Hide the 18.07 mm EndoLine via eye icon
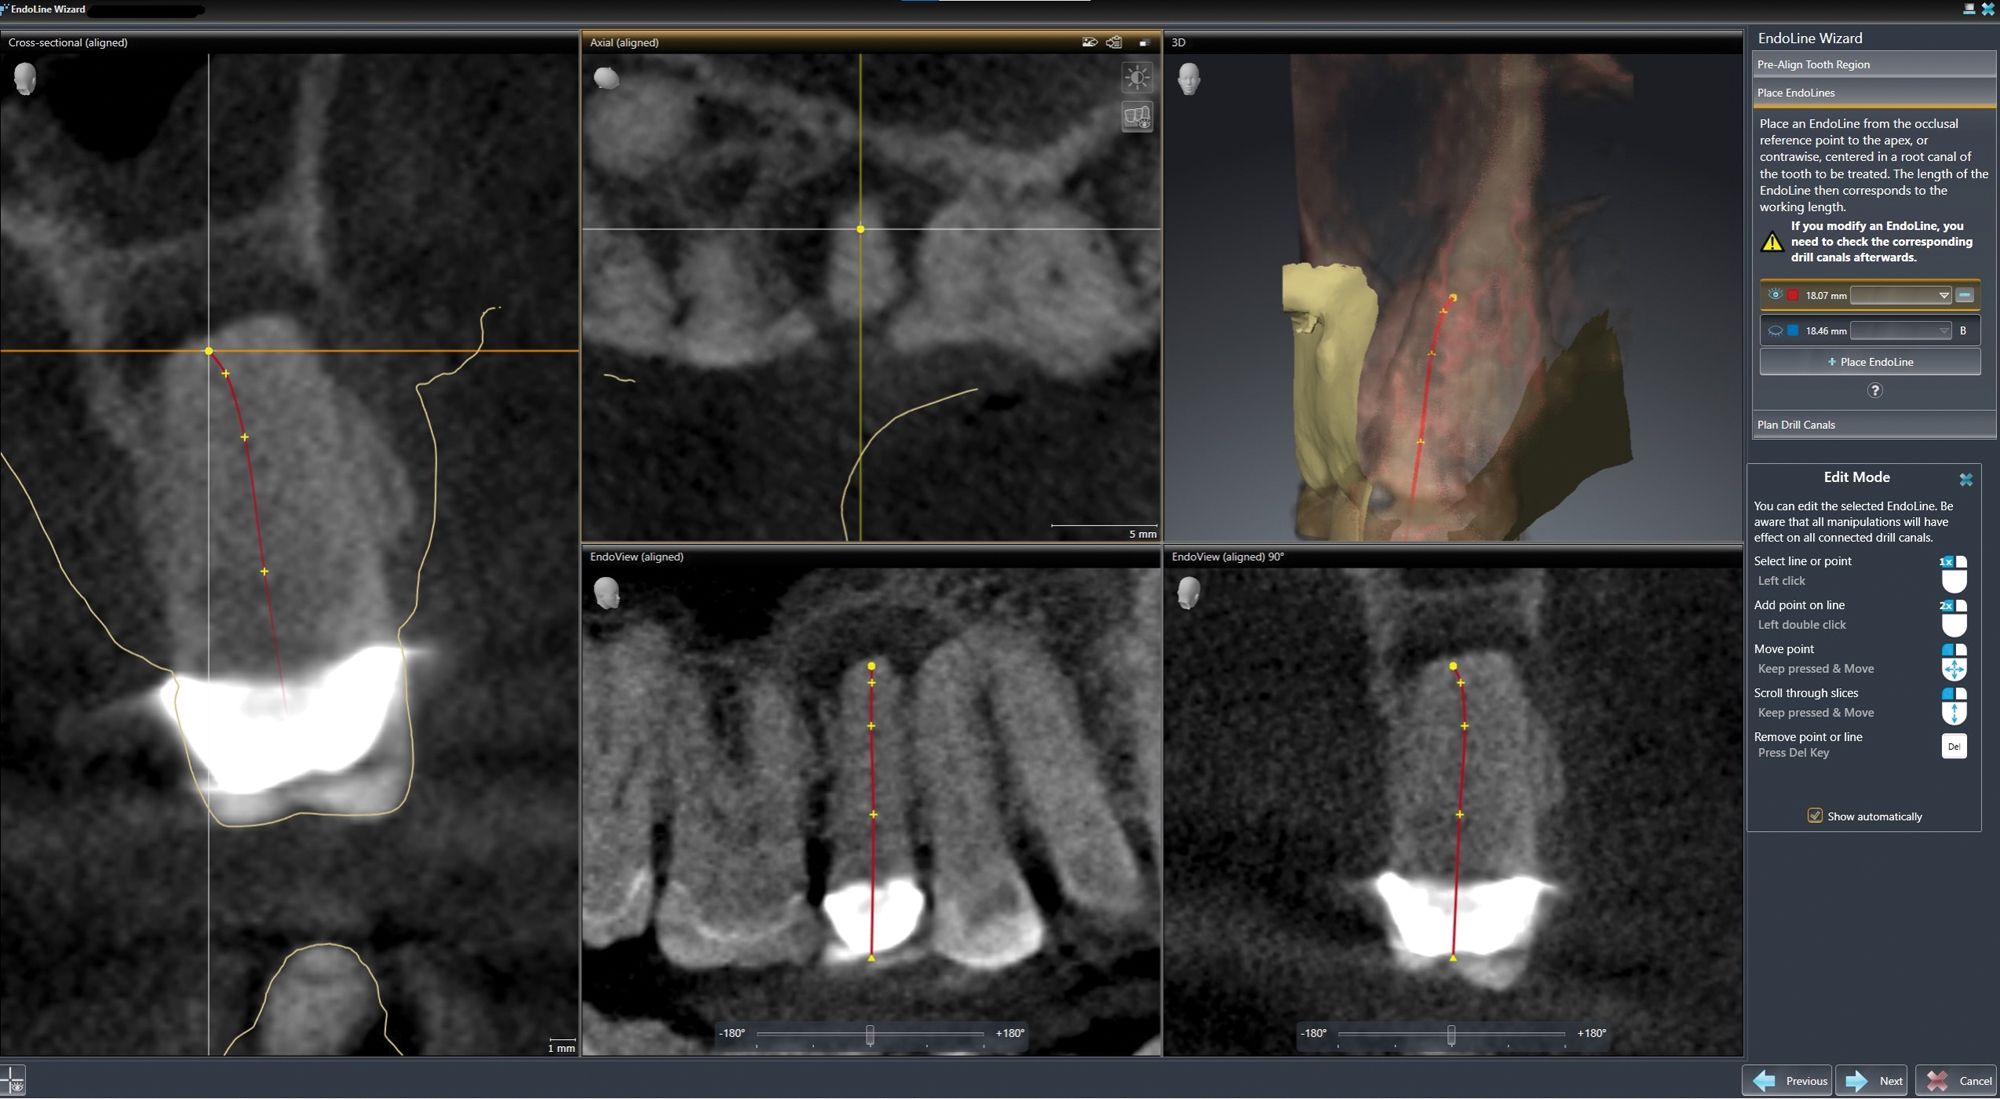 (x=1775, y=295)
